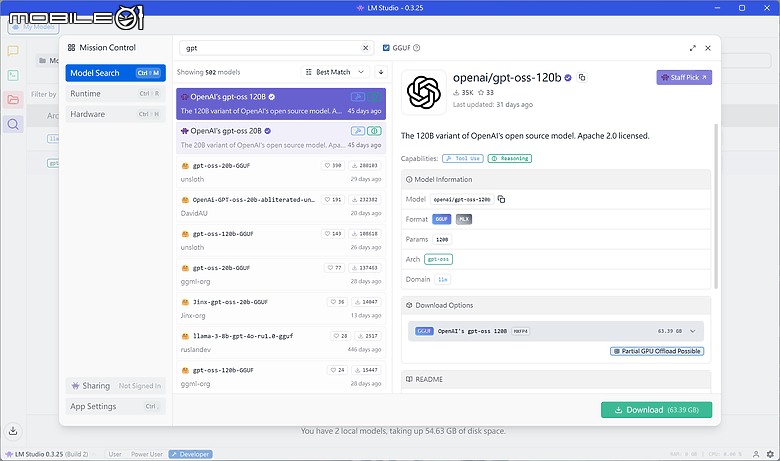
Task: Copy the openai/gpt-oss-120b title name
Action: tap(582, 78)
